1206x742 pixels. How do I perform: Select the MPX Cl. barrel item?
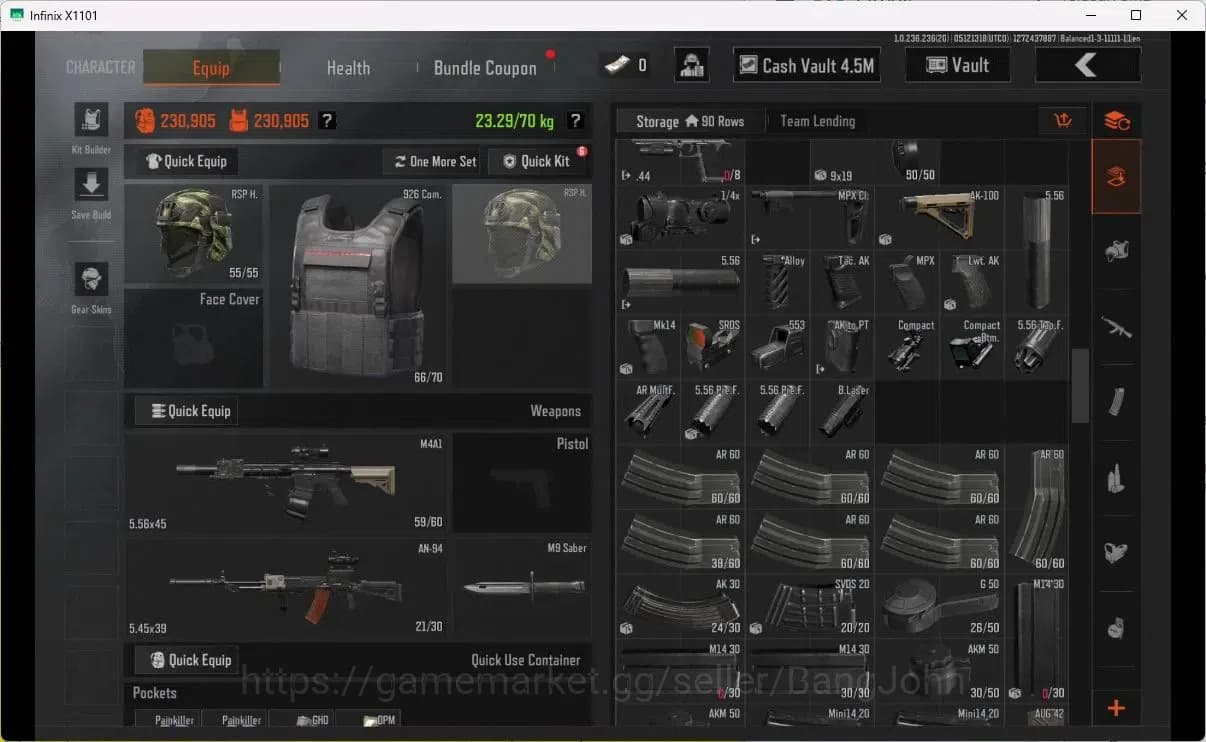coord(809,218)
